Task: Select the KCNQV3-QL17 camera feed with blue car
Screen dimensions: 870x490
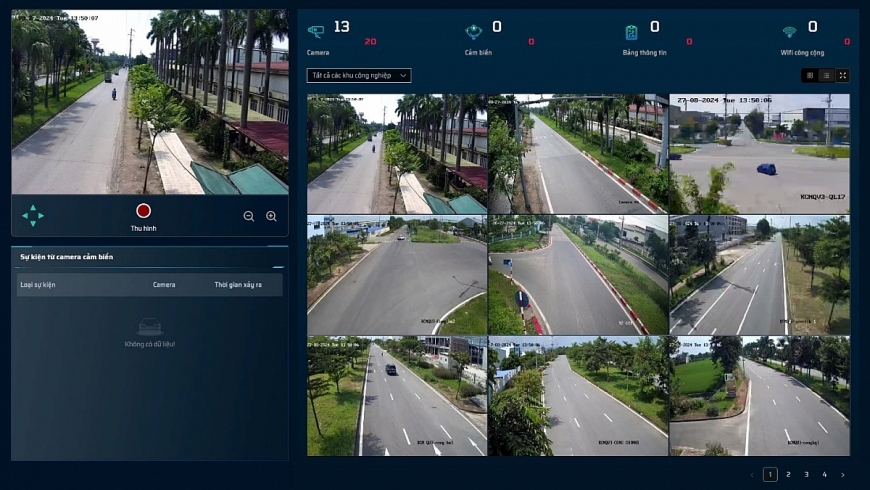Action: pyautogui.click(x=759, y=153)
